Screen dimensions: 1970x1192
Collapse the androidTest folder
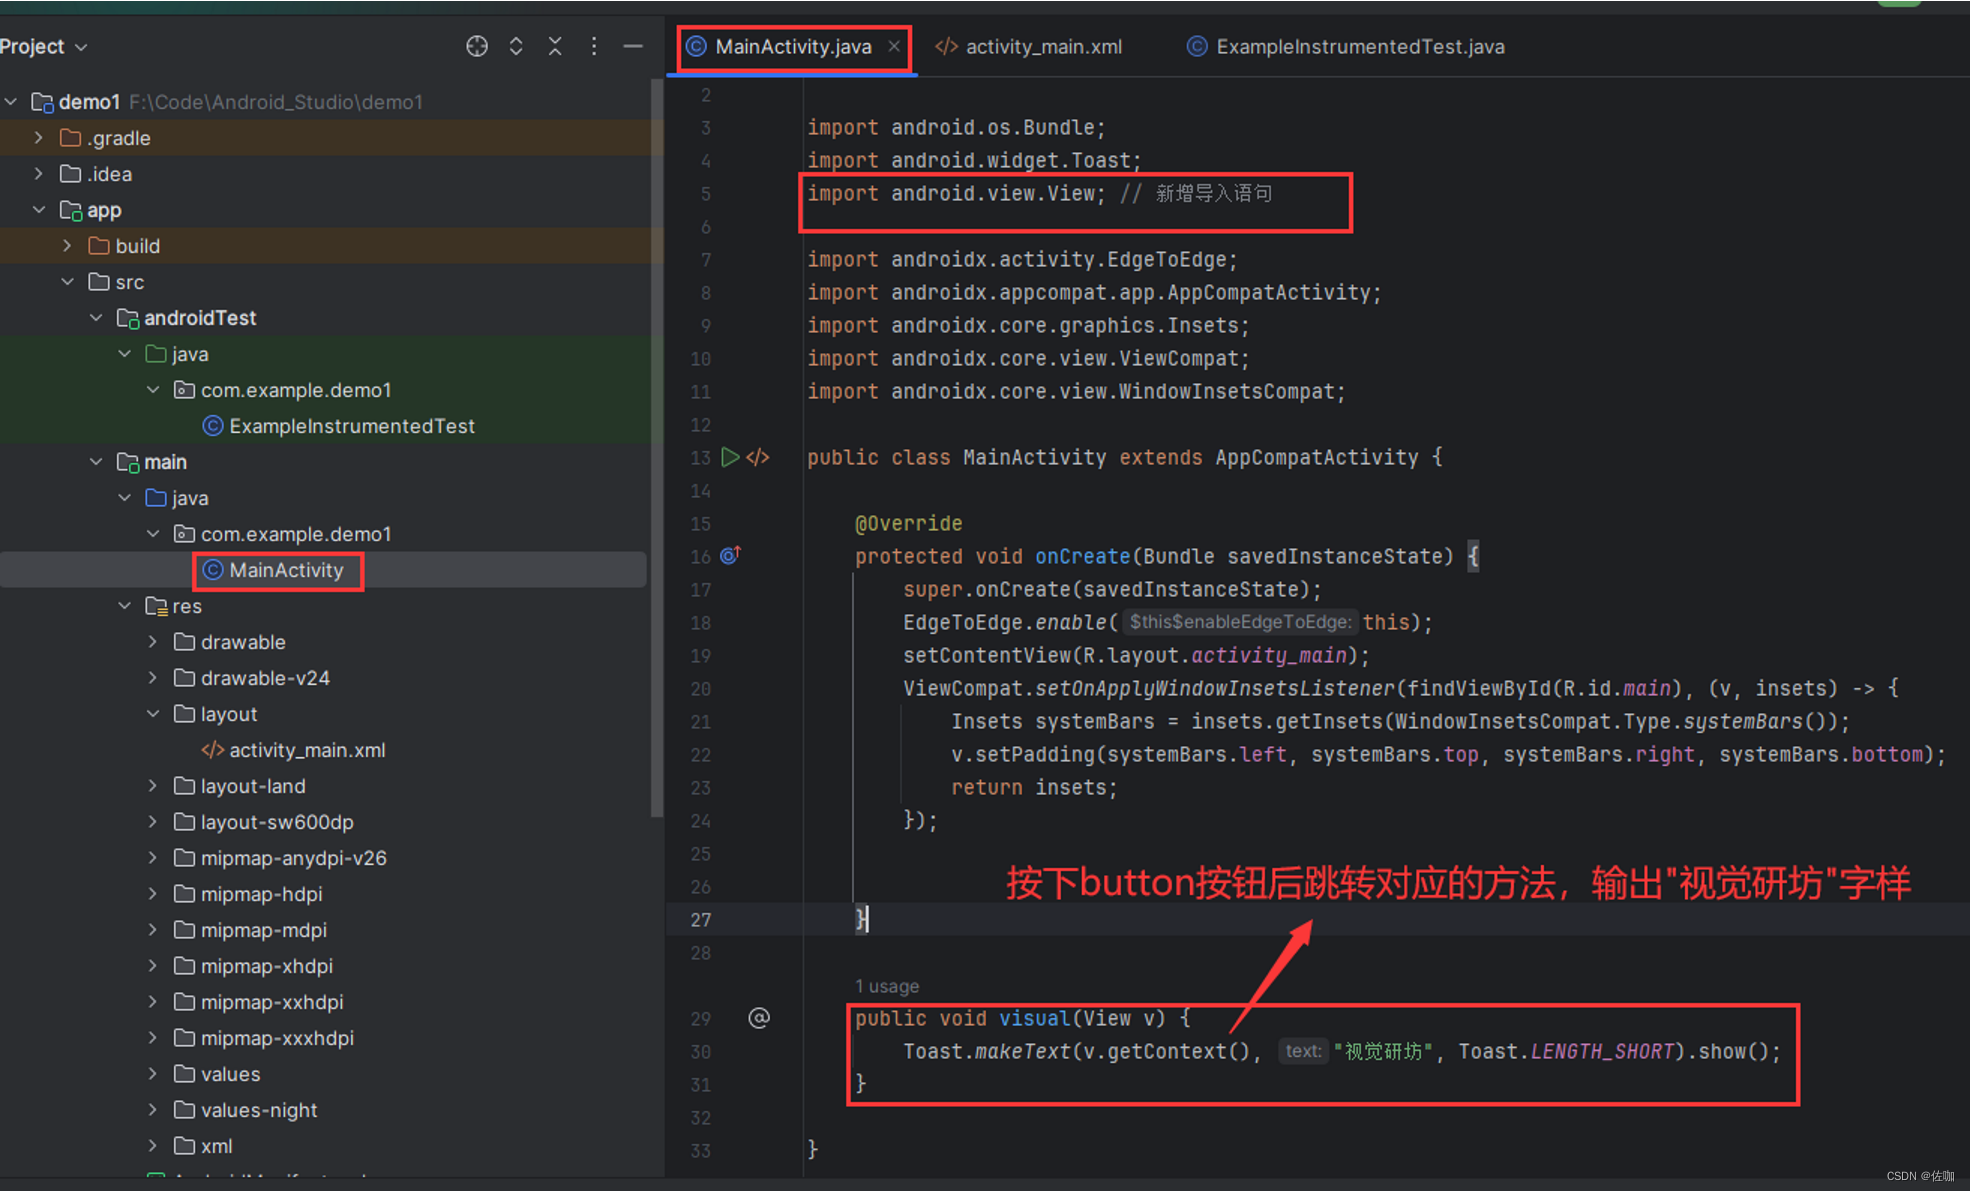coord(96,318)
